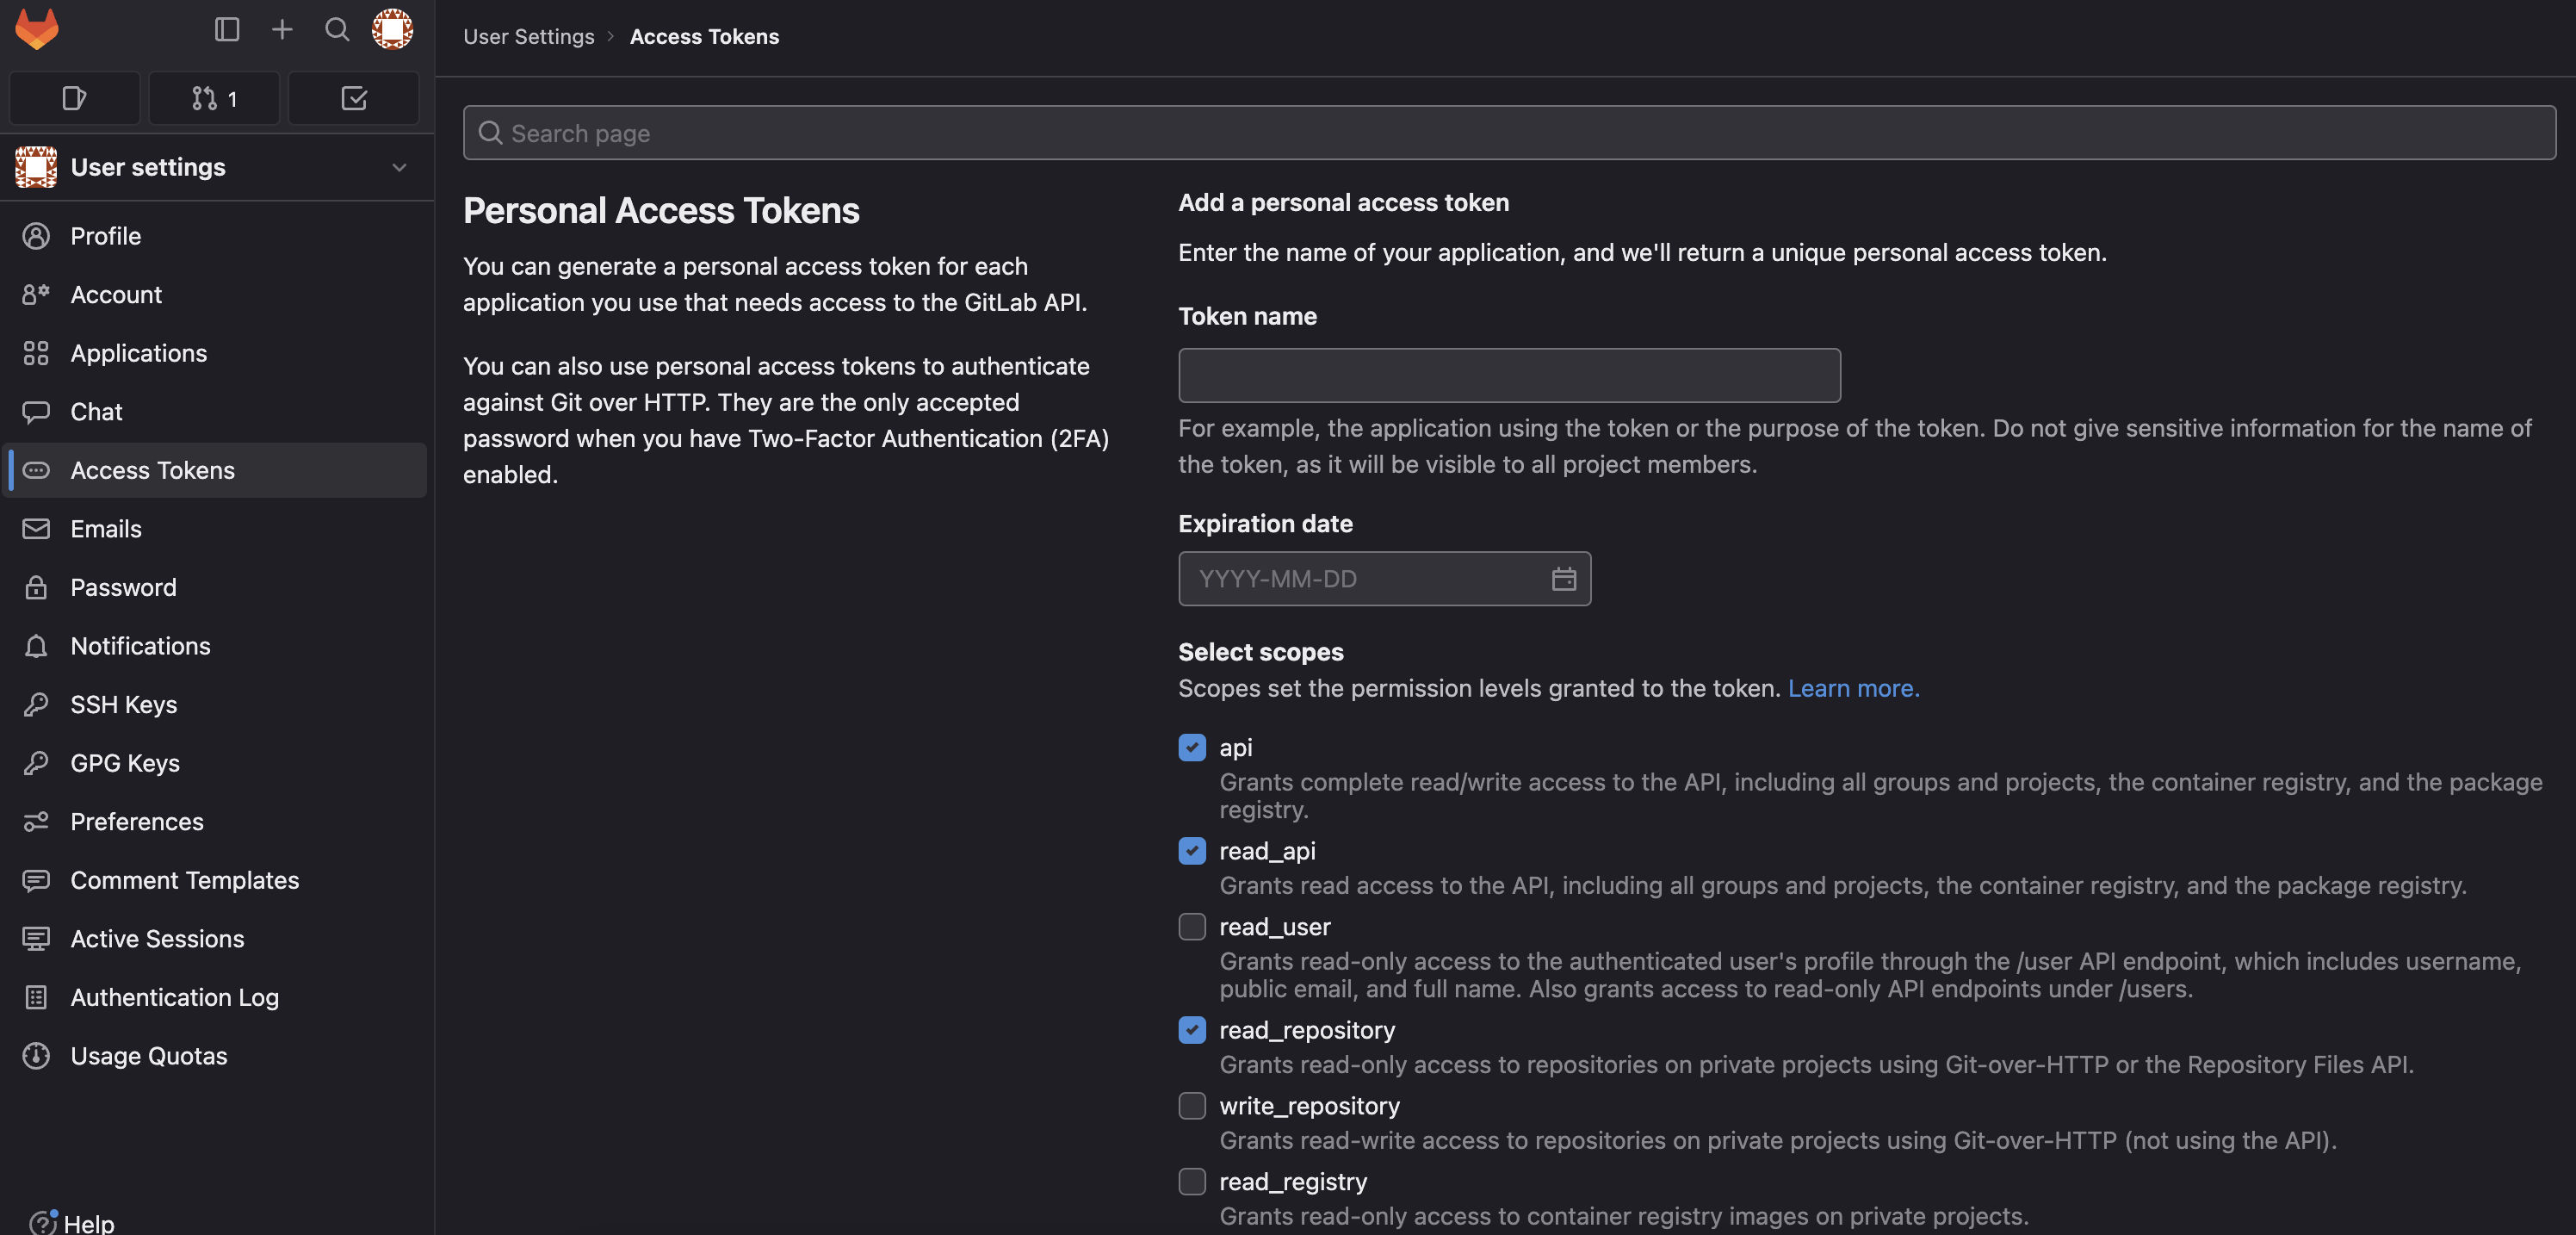Open Chat sidebar item

215,411
